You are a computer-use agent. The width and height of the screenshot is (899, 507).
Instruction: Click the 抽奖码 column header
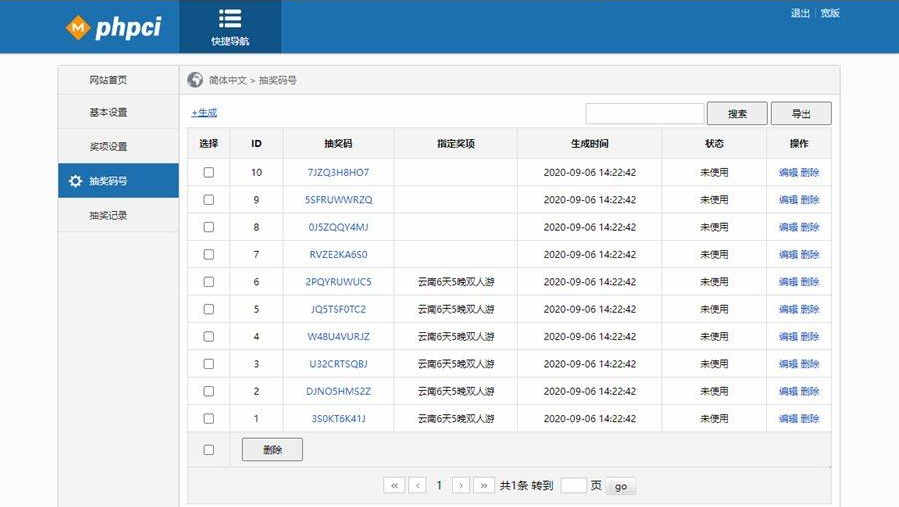click(x=338, y=143)
